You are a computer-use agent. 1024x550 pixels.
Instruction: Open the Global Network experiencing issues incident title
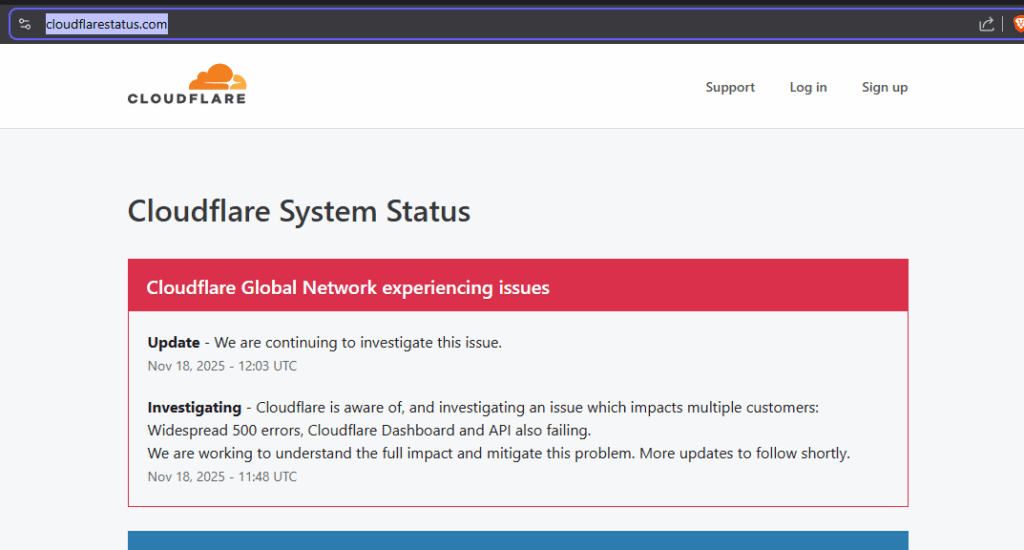click(x=348, y=287)
